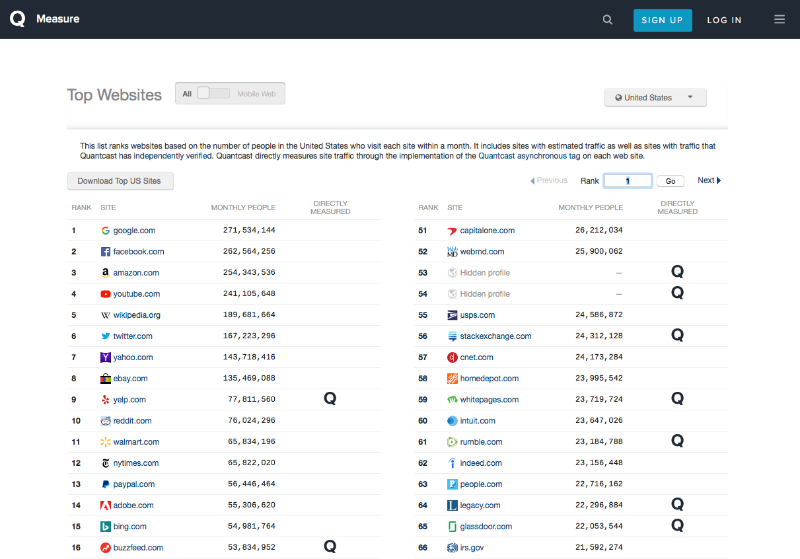Click the eBay favicon icon
This screenshot has width=800, height=559.
[105, 378]
